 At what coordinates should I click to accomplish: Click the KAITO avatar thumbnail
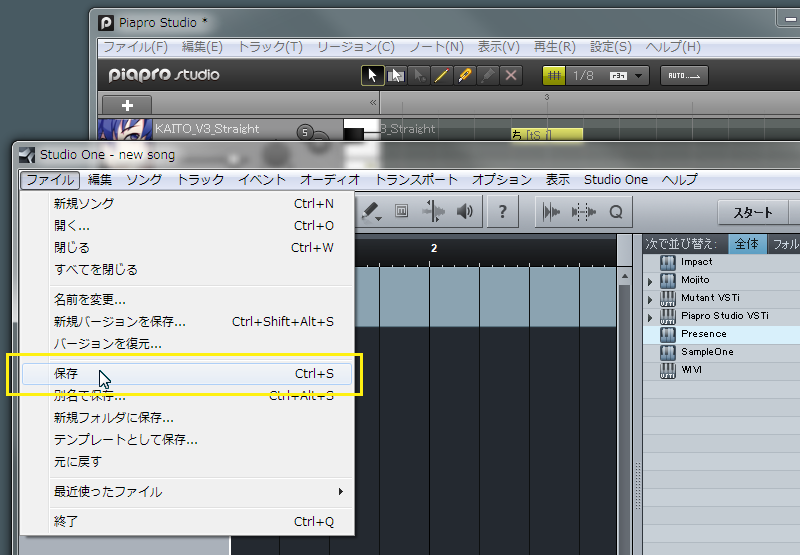pos(125,129)
